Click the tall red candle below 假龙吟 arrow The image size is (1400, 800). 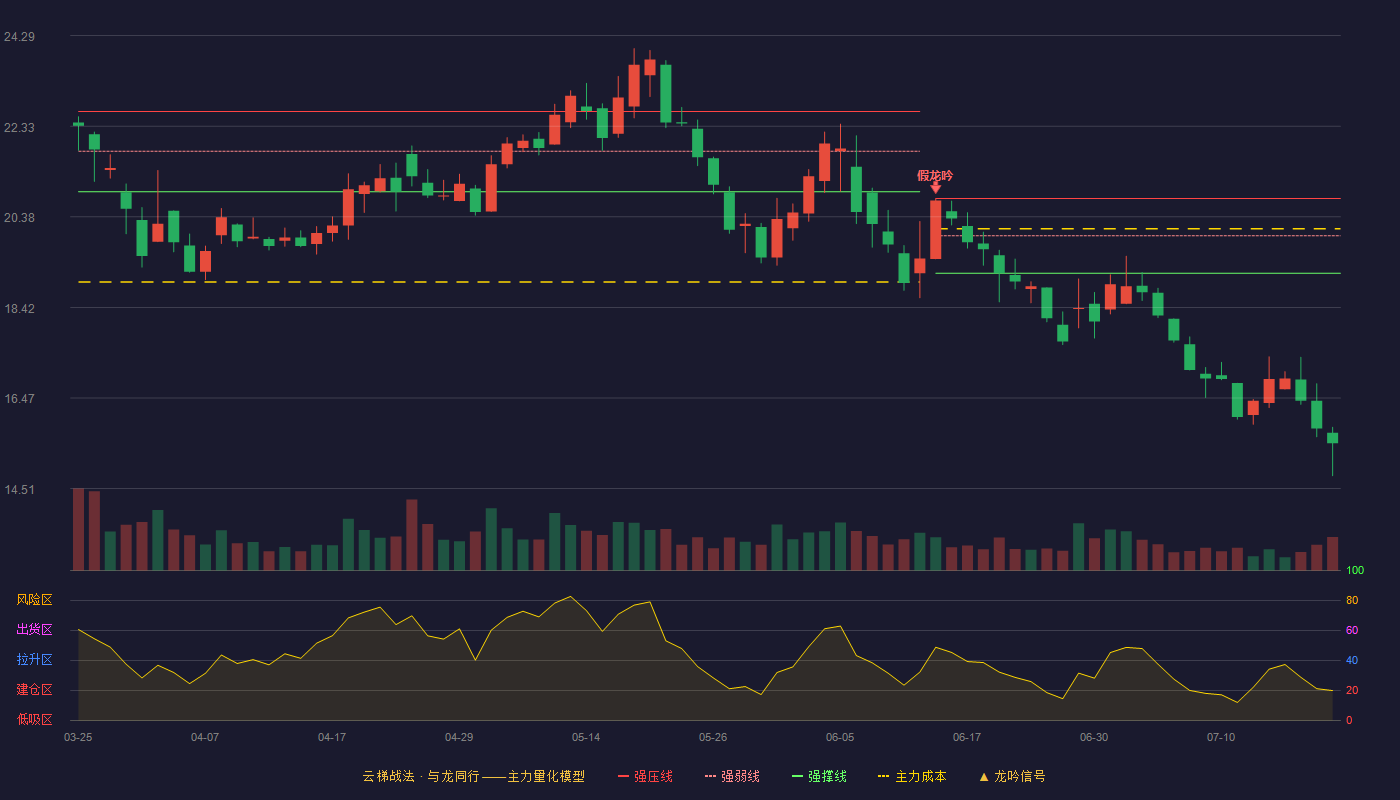click(936, 230)
